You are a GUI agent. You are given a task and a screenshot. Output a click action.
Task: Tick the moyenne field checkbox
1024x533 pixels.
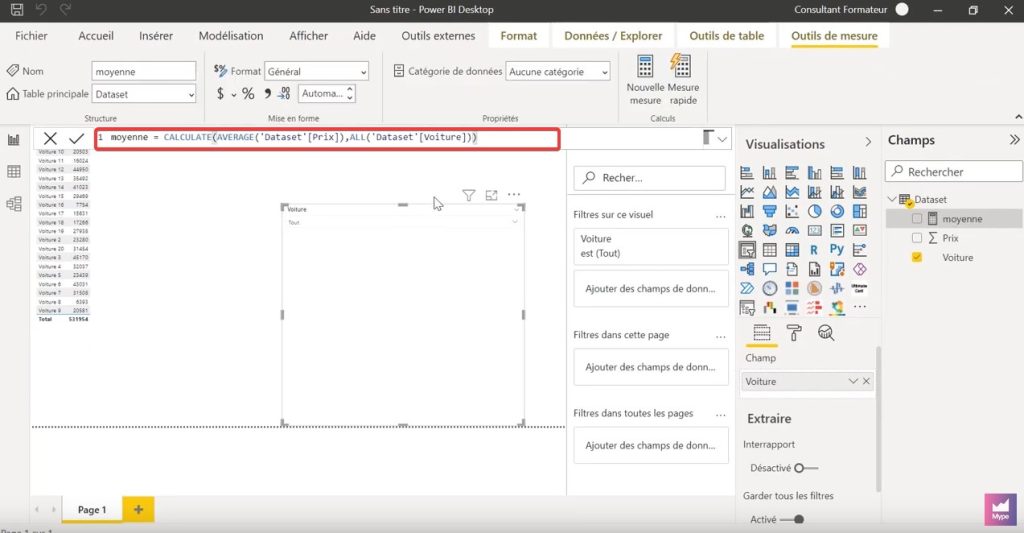tap(917, 219)
